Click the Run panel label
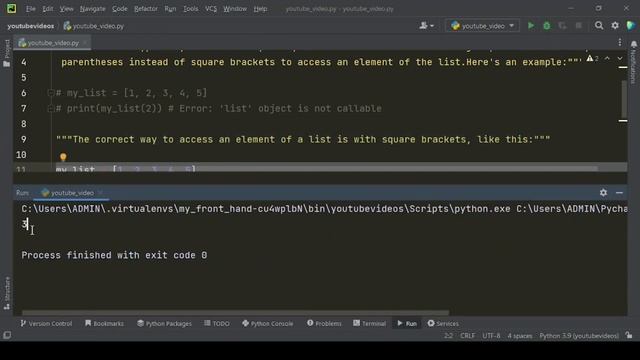The width and height of the screenshot is (640, 360). (22, 193)
